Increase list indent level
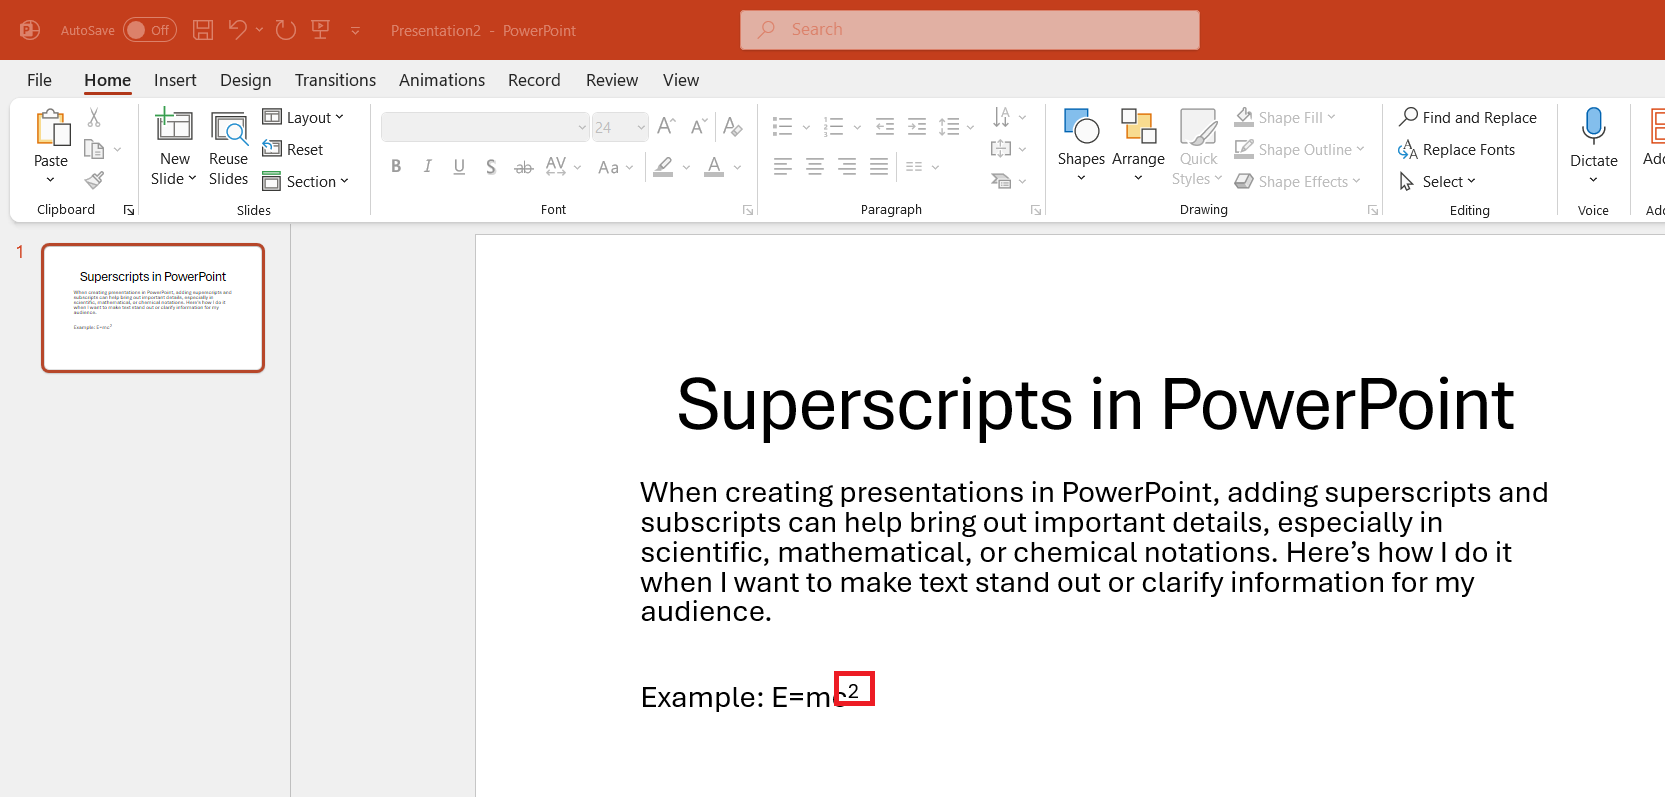This screenshot has width=1665, height=797. coord(916,126)
